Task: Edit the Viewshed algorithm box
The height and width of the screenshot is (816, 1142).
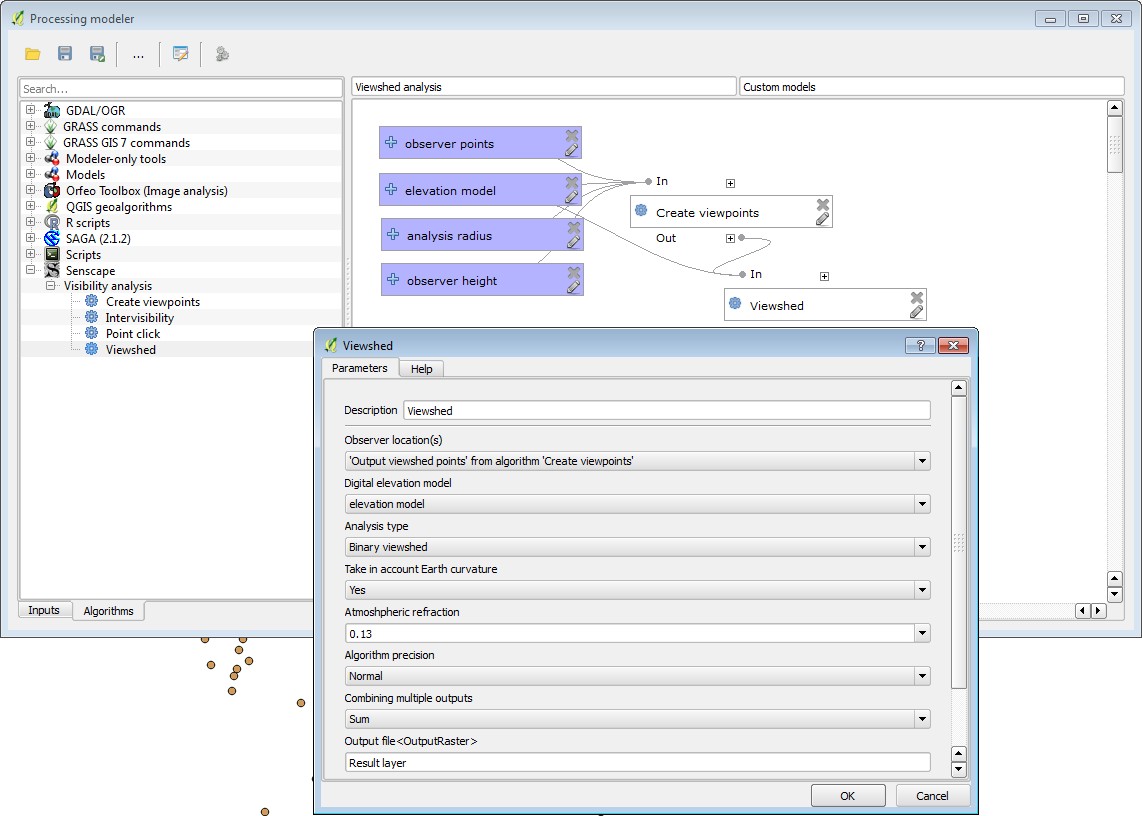Action: (x=917, y=312)
